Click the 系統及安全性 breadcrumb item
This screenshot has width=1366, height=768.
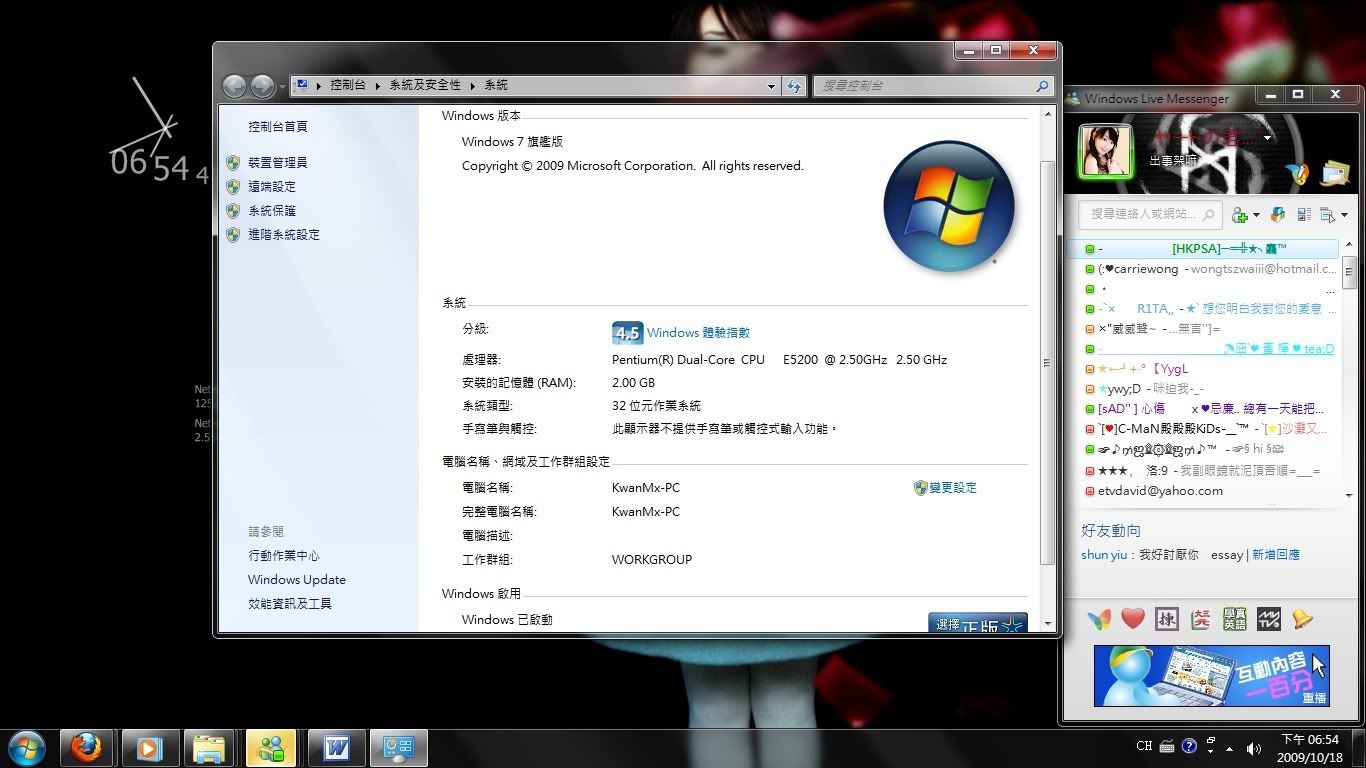click(425, 86)
